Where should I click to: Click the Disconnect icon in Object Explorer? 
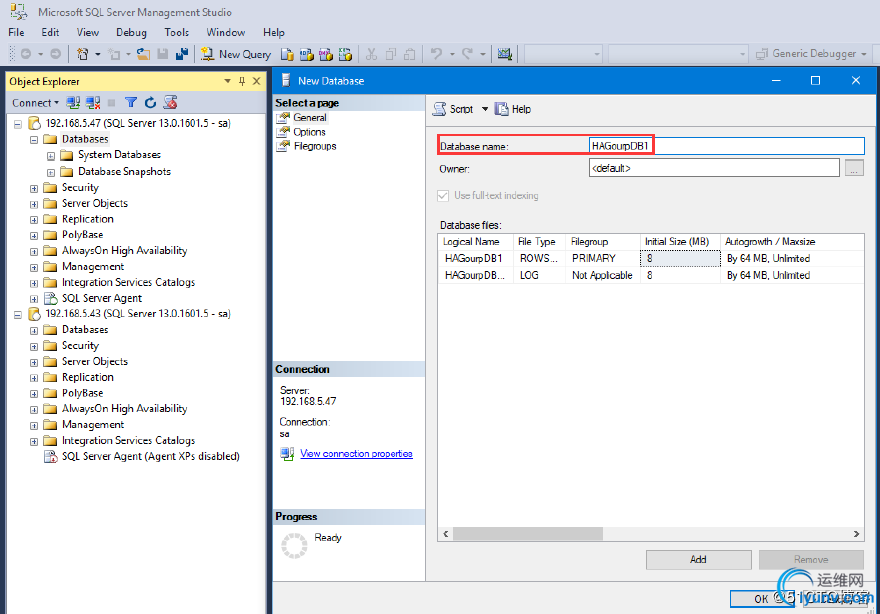coord(93,102)
